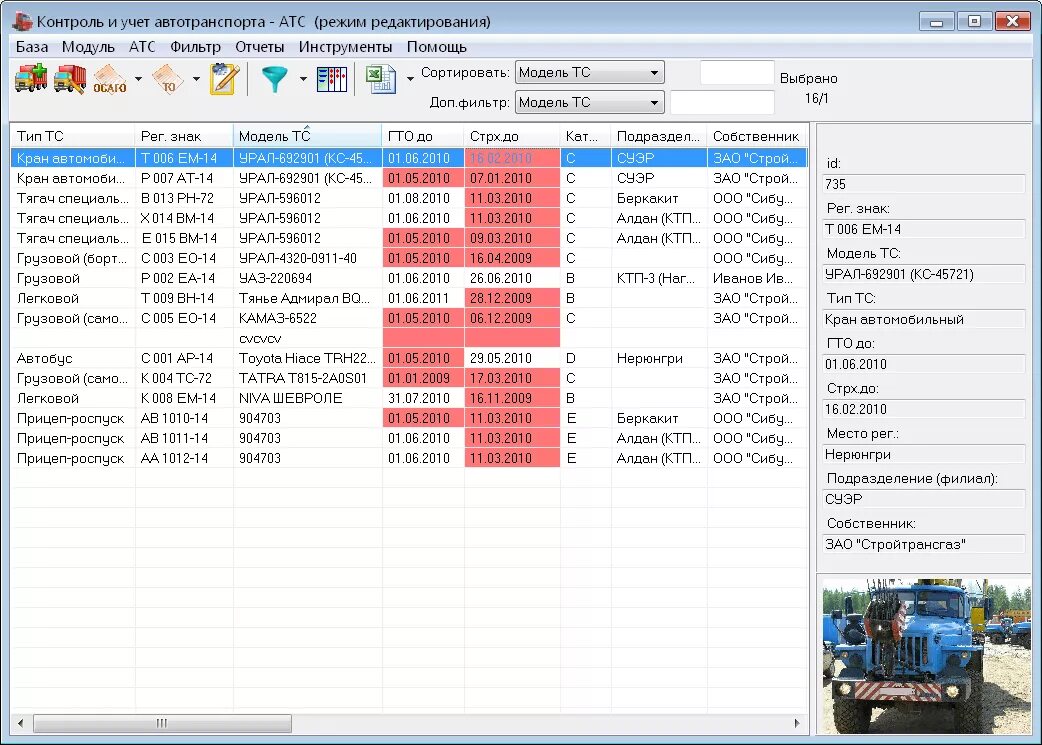Select the row with reg. АА 1012-14
The image size is (1042, 745).
click(409, 457)
